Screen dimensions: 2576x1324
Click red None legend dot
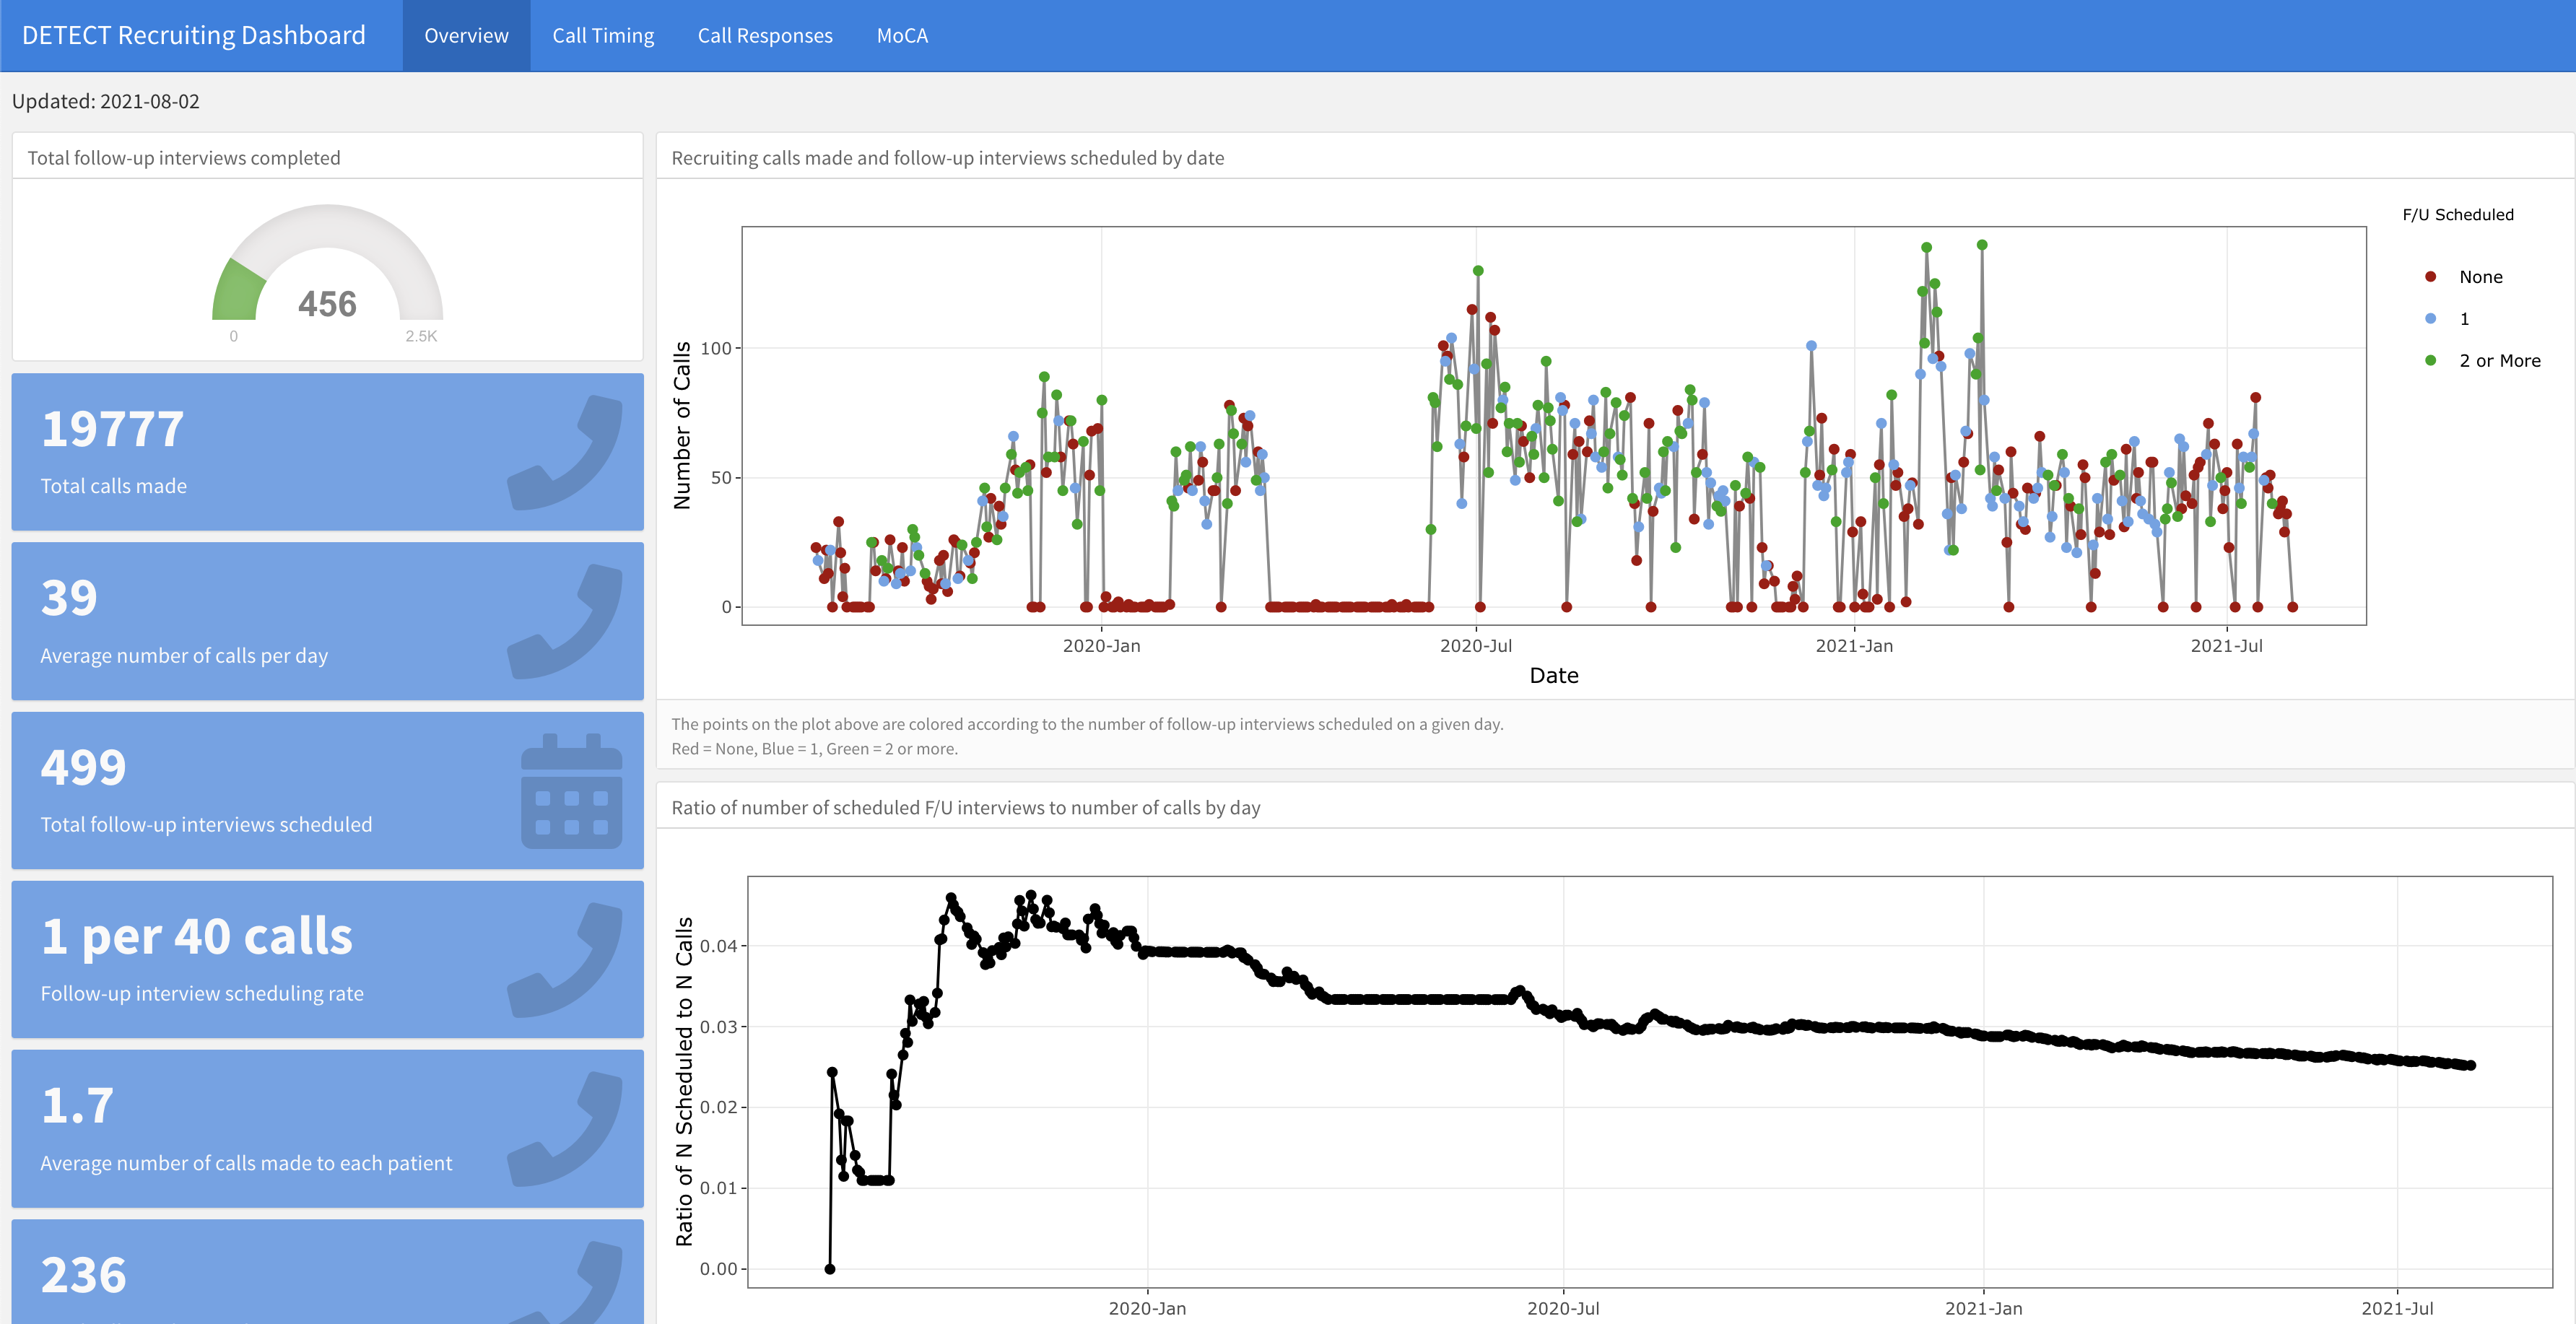[2430, 277]
